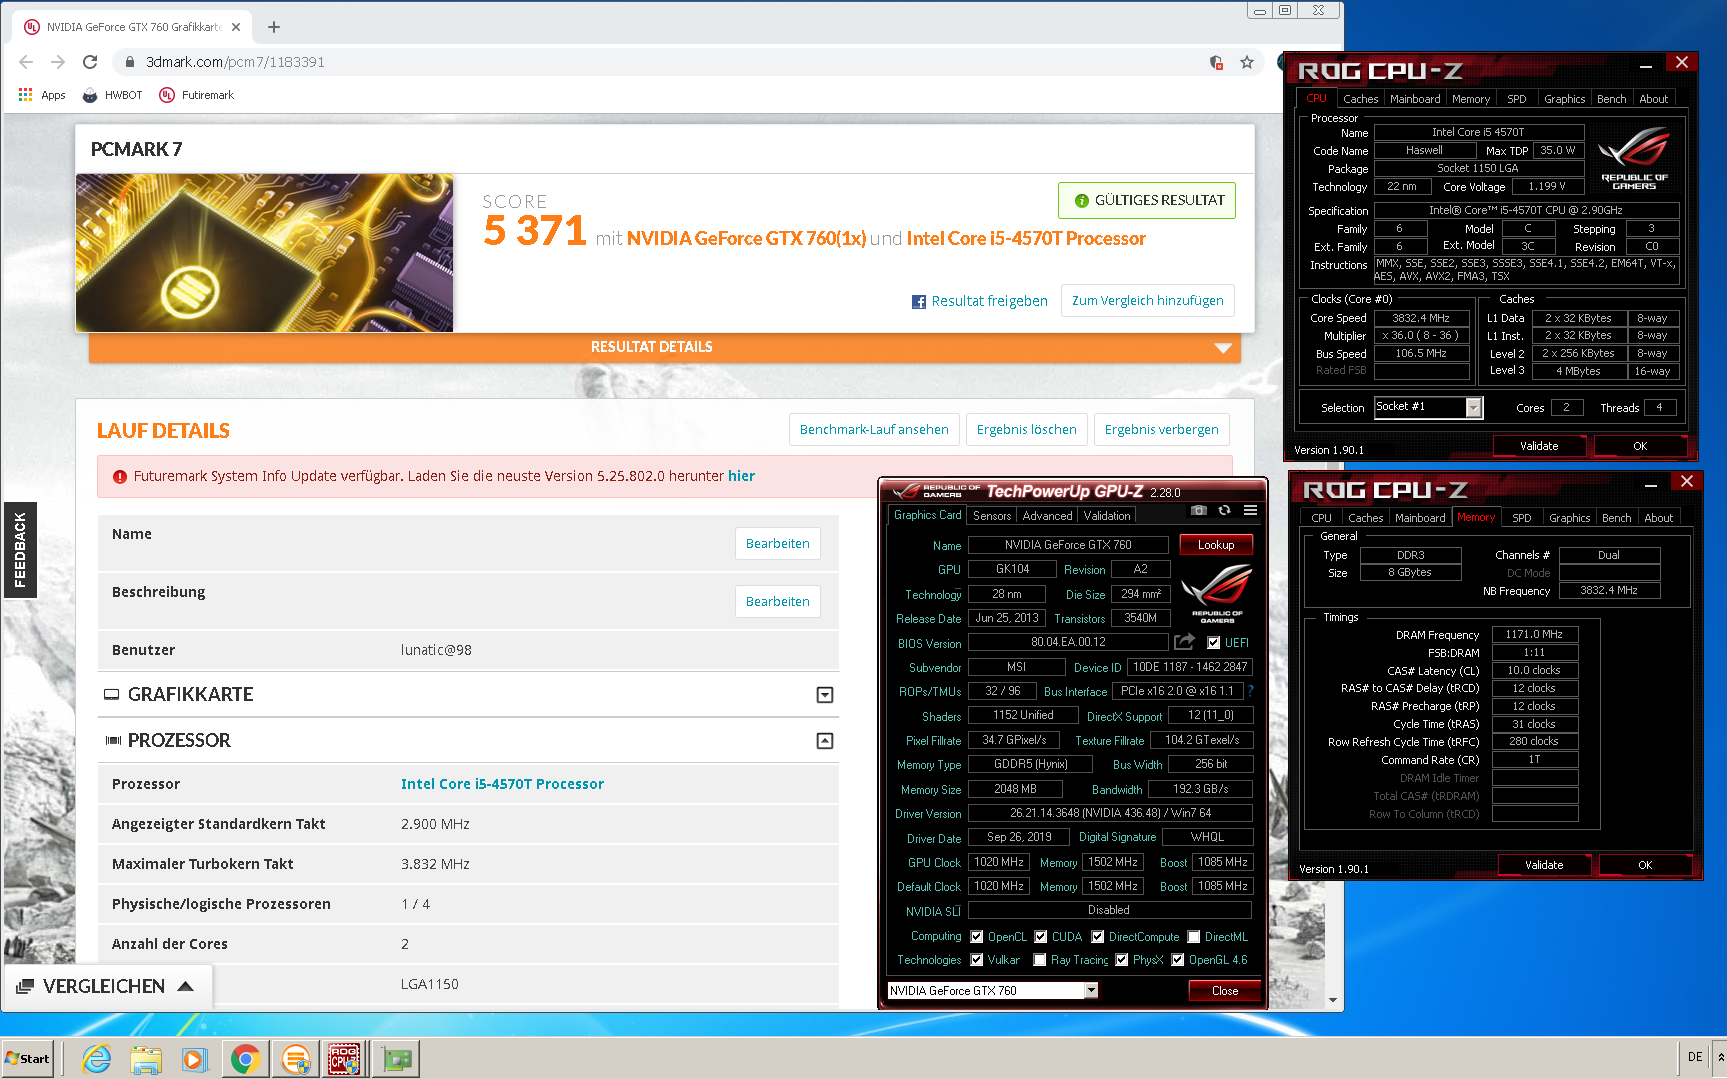
Task: Click Ergebnis löschen button
Action: 1026,430
